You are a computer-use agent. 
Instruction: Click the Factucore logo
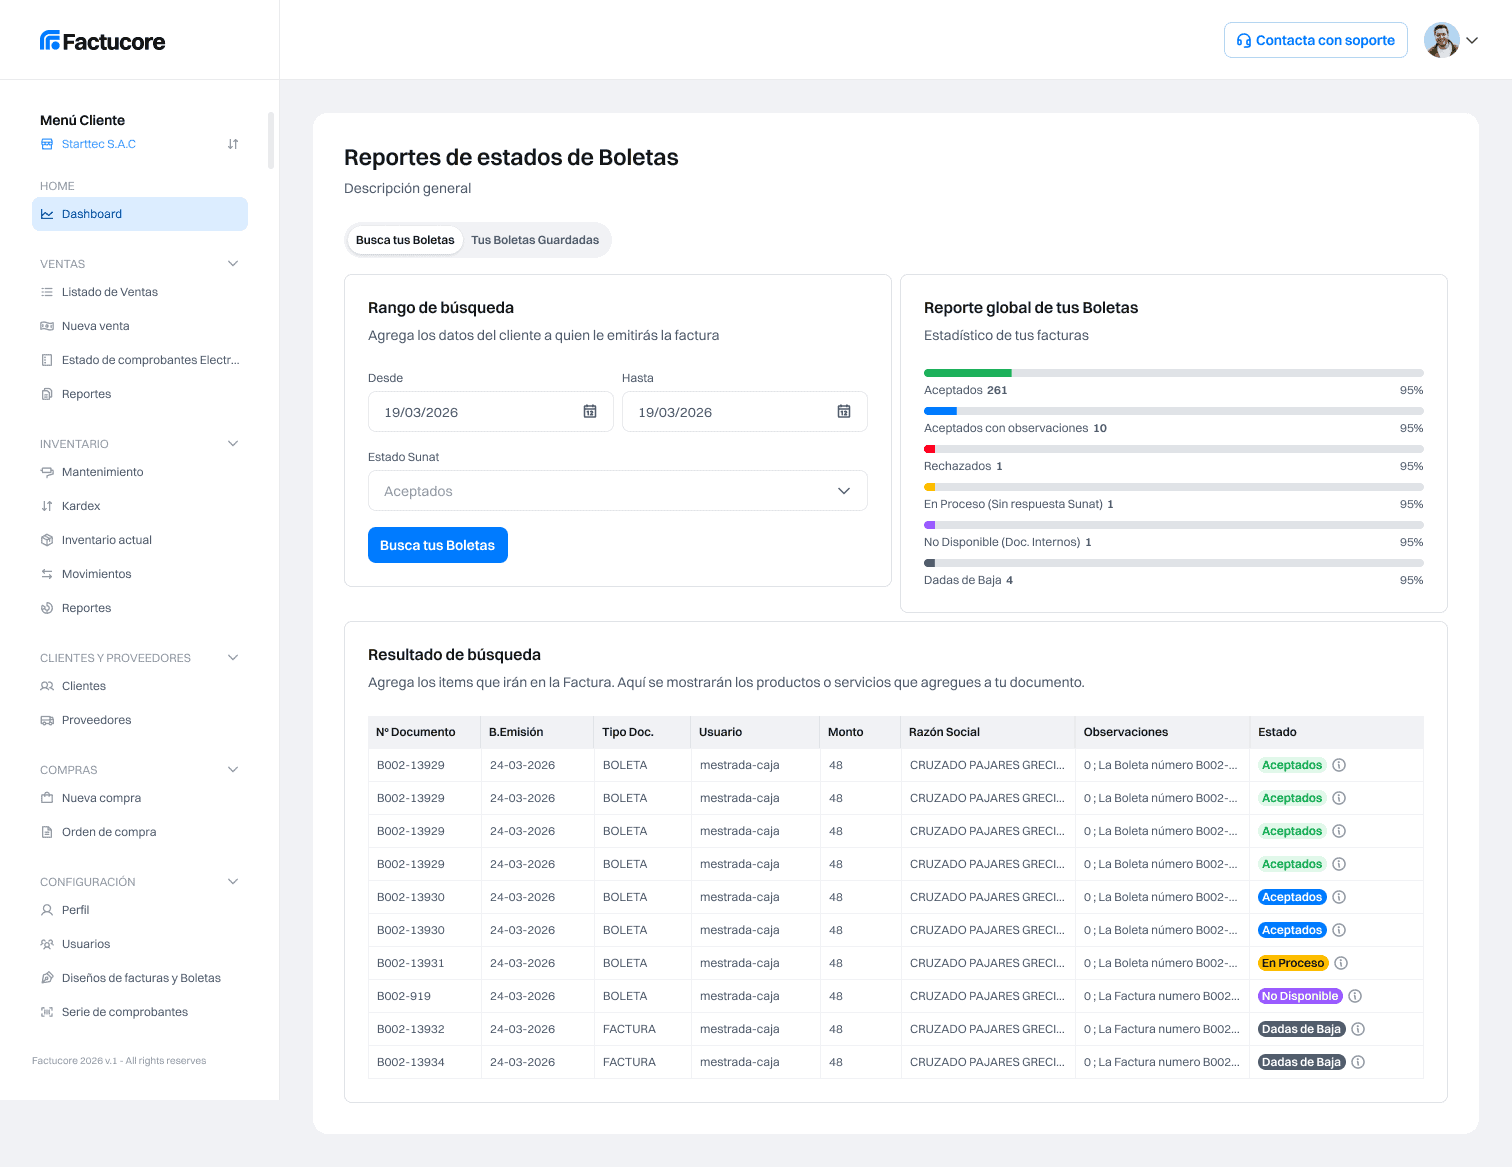[102, 41]
